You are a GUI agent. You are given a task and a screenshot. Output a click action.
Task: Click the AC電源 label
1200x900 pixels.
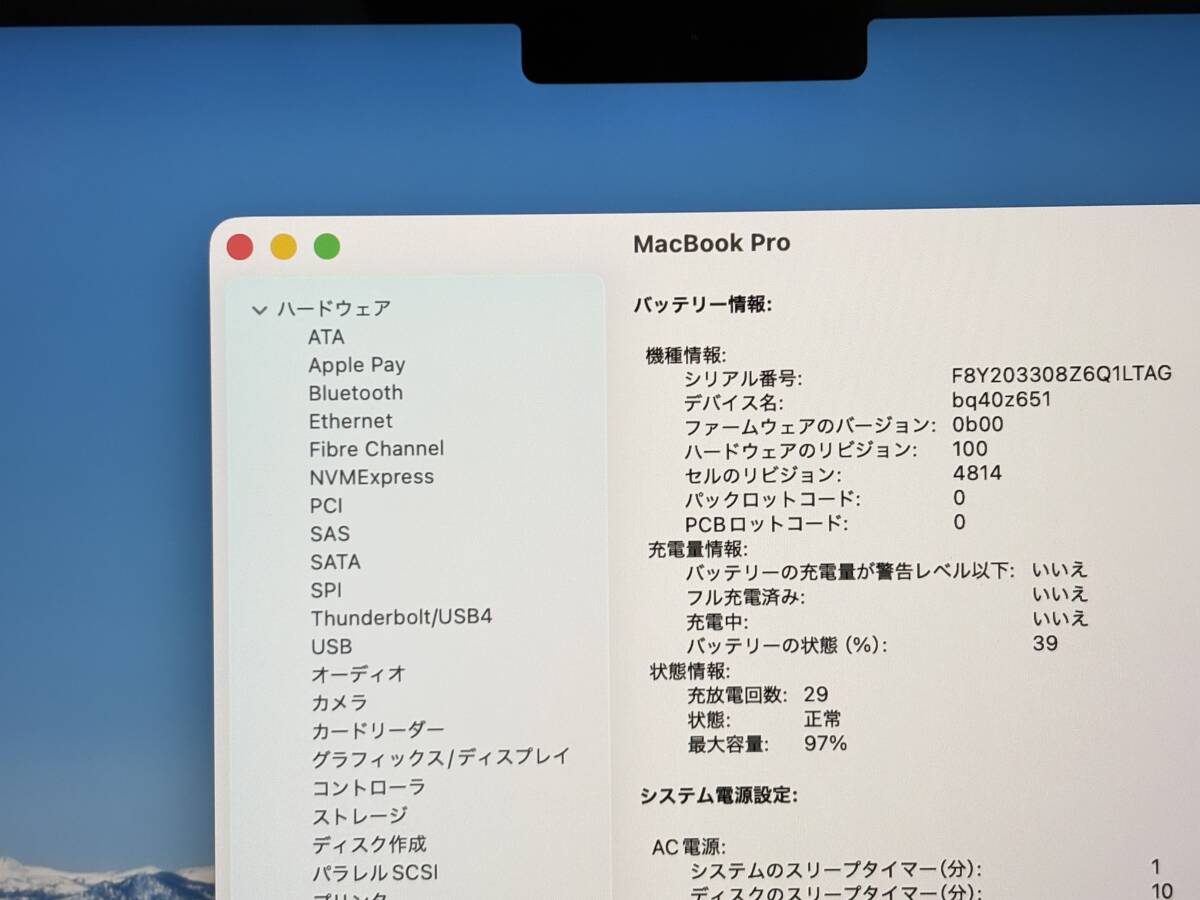pyautogui.click(x=689, y=847)
